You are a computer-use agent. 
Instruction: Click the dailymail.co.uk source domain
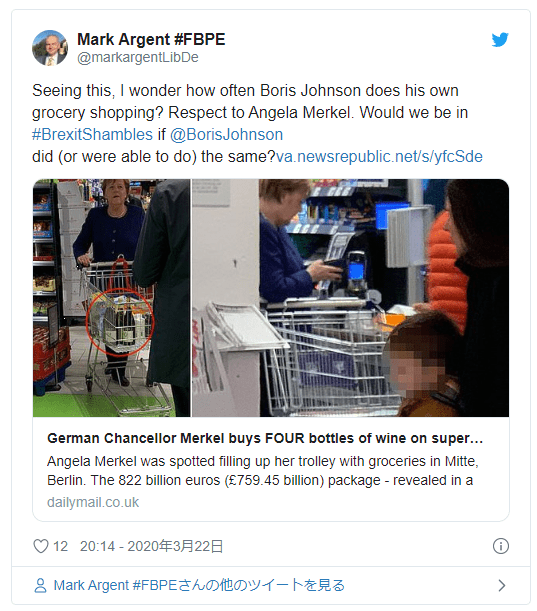[x=93, y=502]
